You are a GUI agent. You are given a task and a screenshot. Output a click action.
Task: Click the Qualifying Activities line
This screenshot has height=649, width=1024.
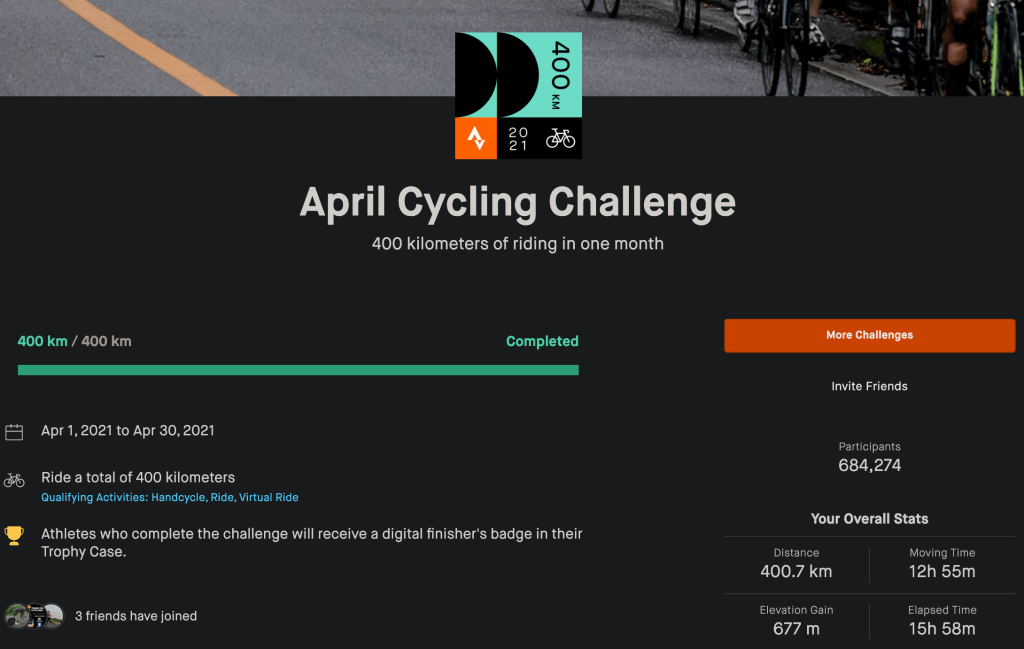pyautogui.click(x=170, y=497)
